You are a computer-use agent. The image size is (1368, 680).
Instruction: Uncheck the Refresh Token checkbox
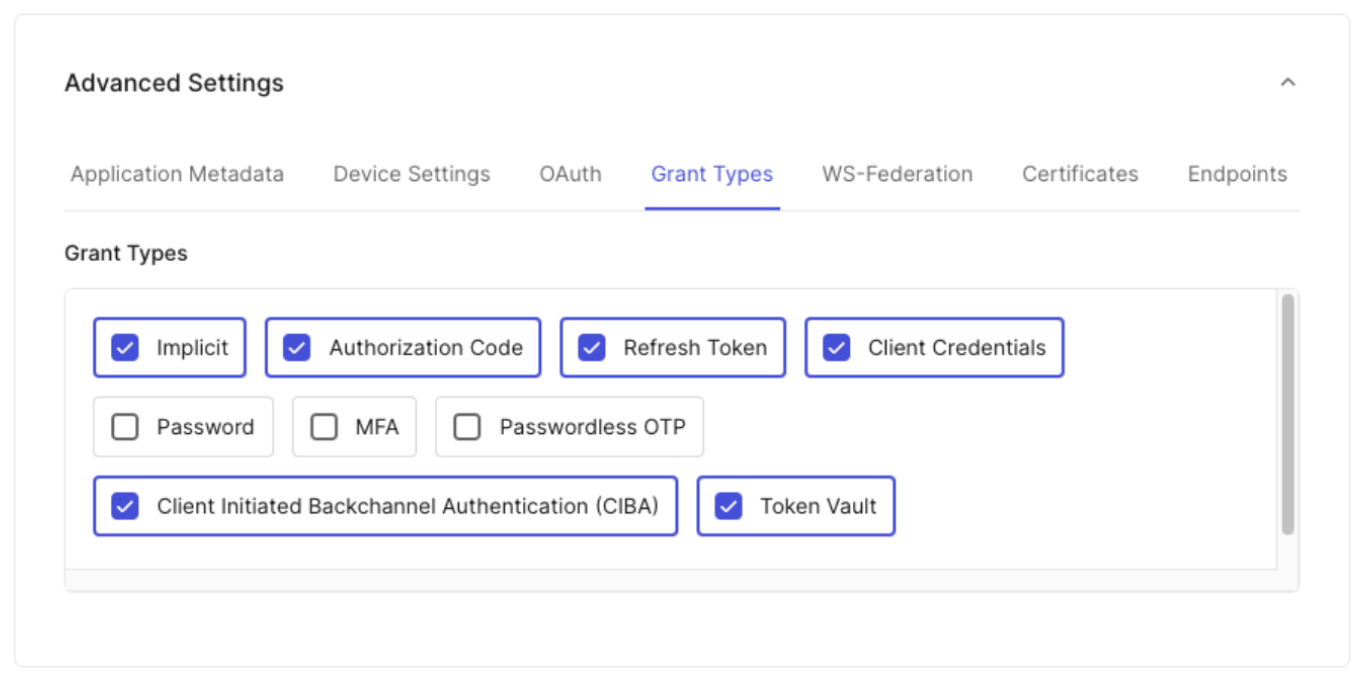592,348
